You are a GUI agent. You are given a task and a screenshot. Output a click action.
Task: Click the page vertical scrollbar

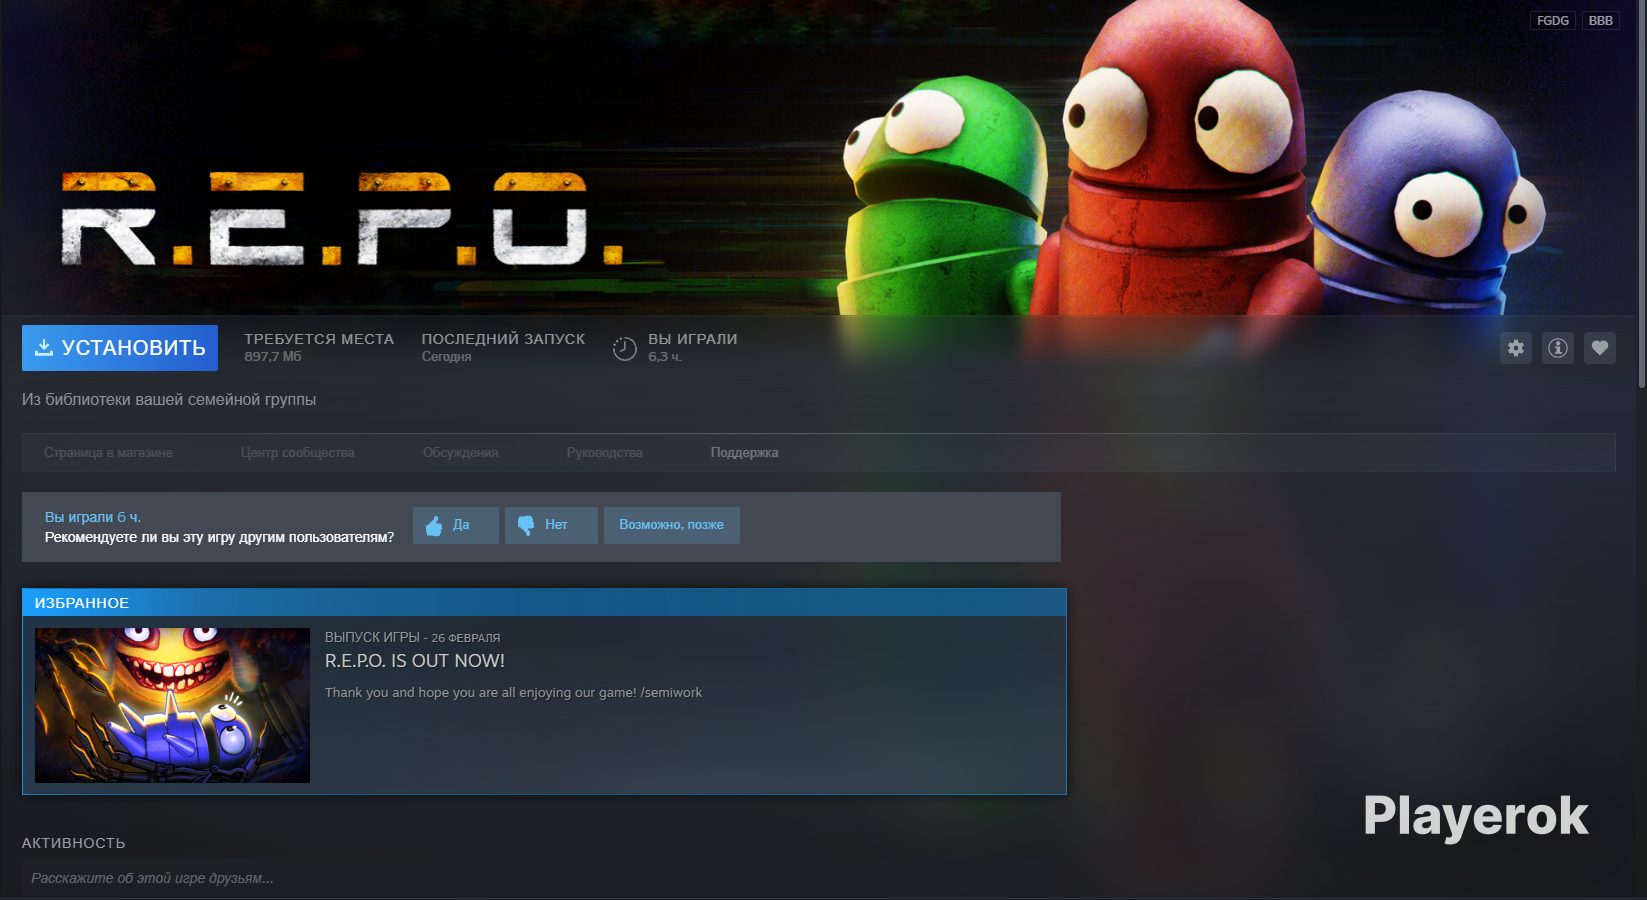[x=1641, y=195]
